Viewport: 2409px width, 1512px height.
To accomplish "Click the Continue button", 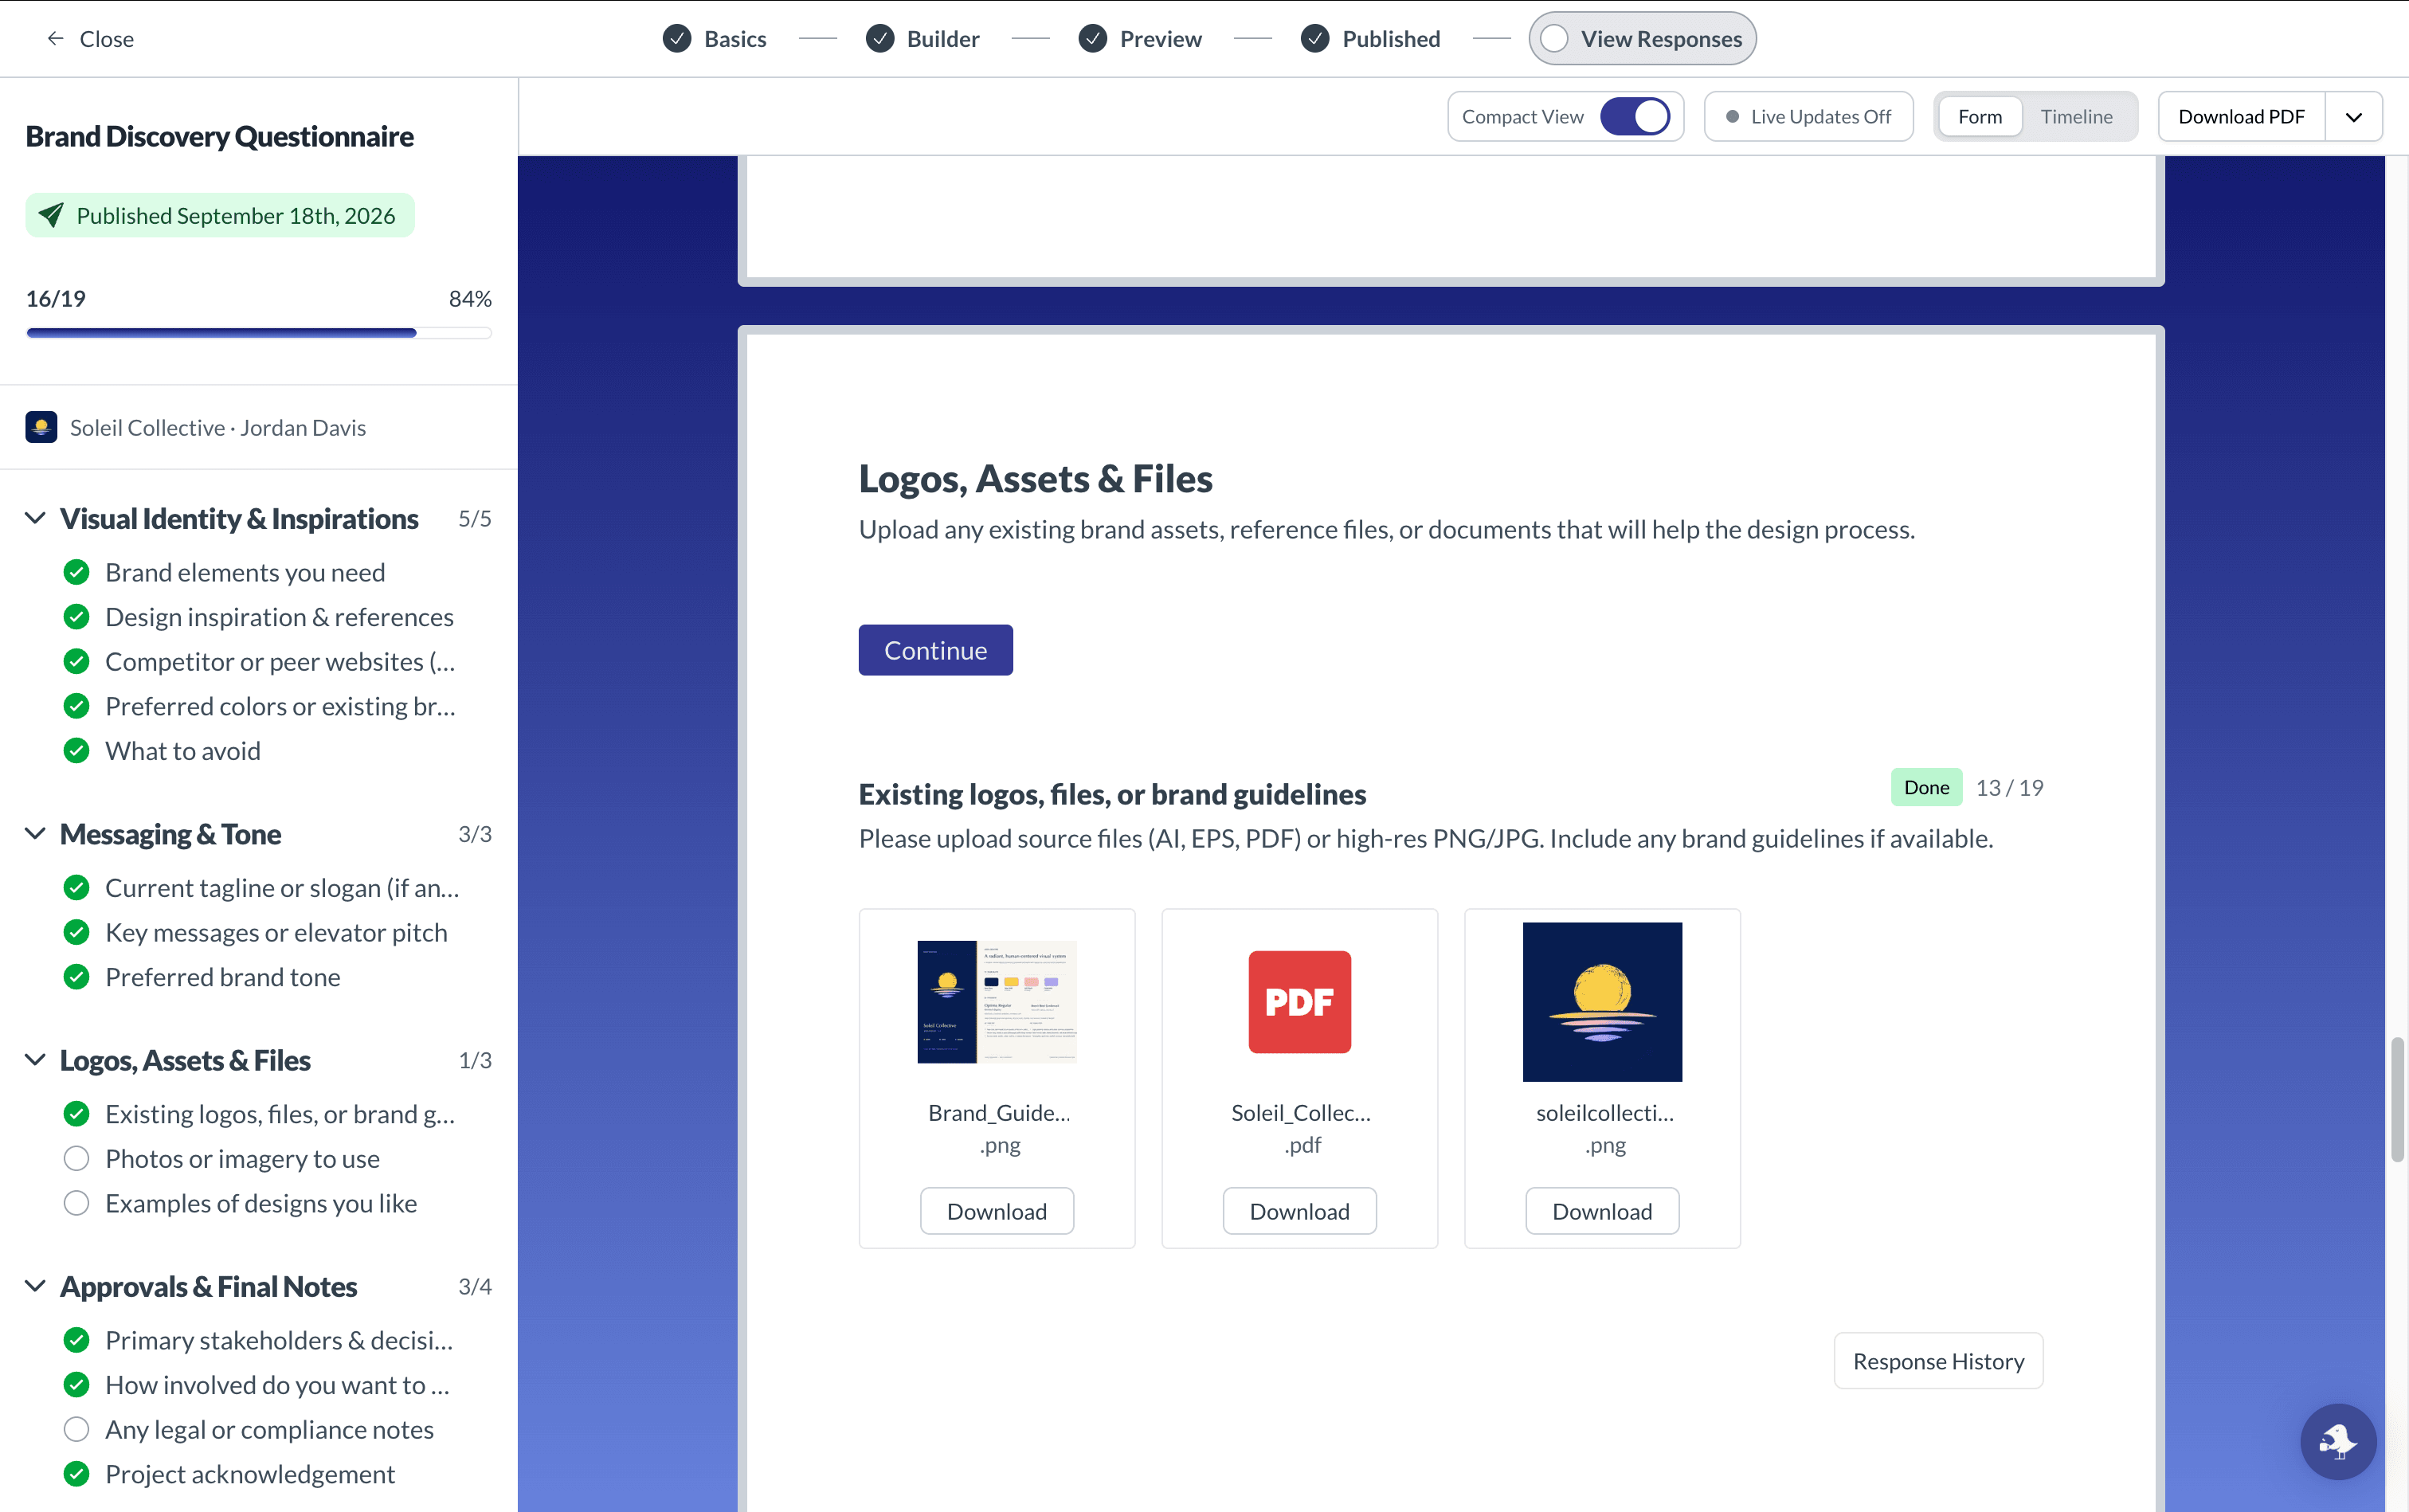I will pos(935,650).
